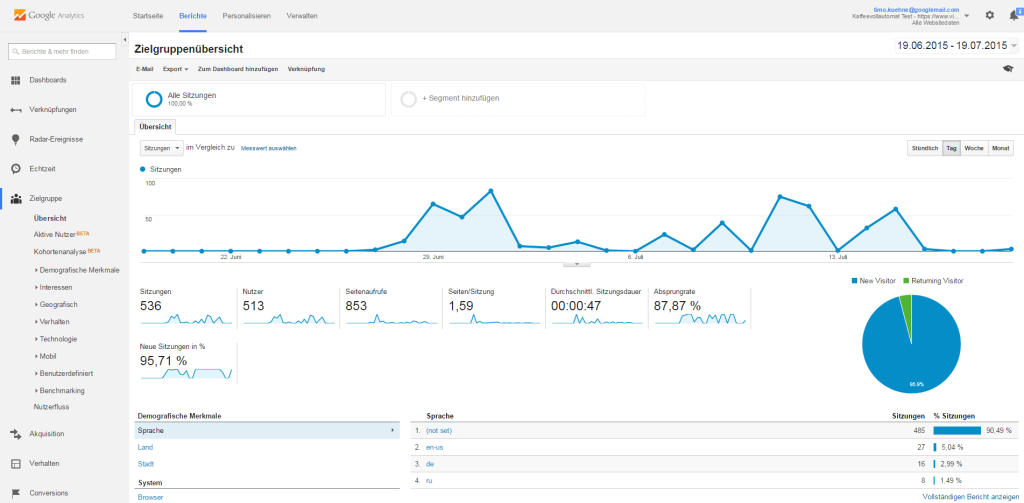Click the Berichte & mehr finden search field
Image resolution: width=1024 pixels, height=503 pixels.
[62, 51]
